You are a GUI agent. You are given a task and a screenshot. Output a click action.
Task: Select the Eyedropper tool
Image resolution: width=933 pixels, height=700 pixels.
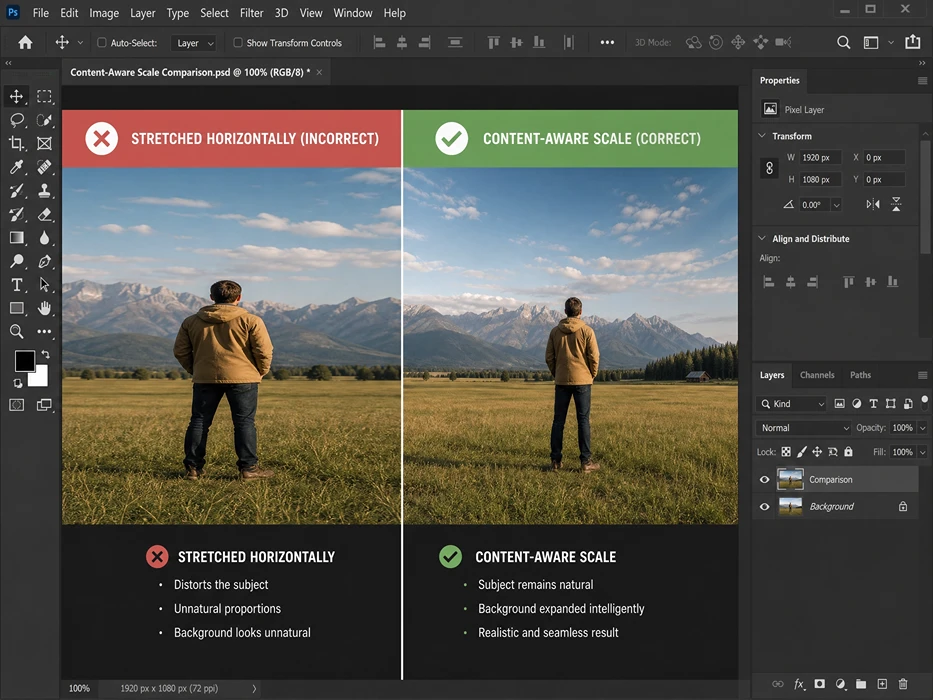click(x=17, y=167)
